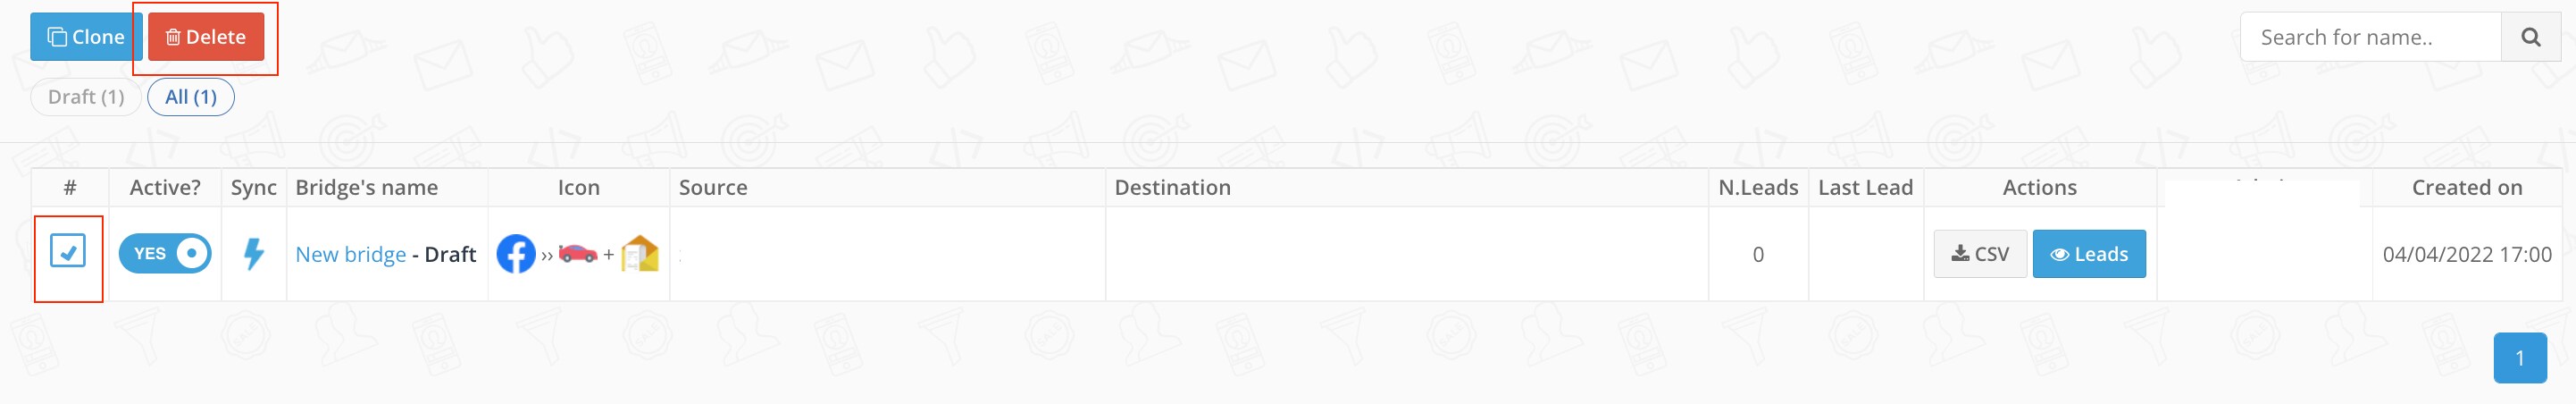
Task: Click the magnifying glass search icon
Action: (2531, 37)
